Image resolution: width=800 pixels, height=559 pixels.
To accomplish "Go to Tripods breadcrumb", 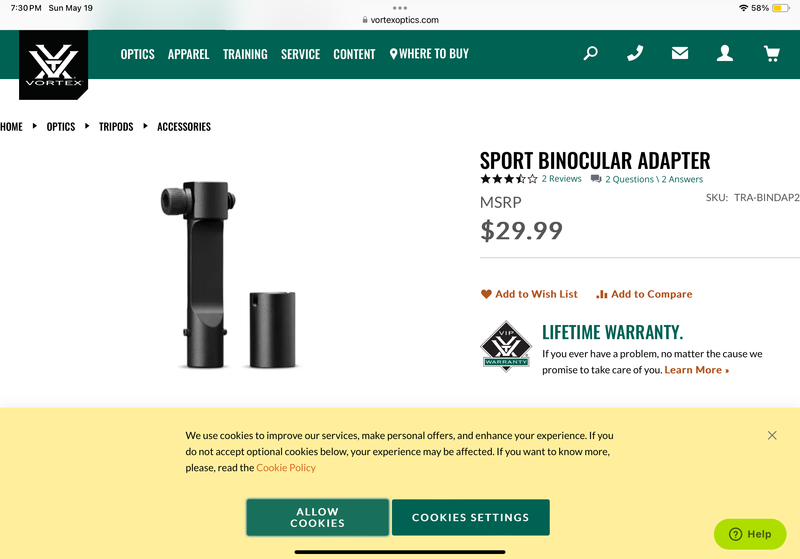I will pyautogui.click(x=116, y=126).
